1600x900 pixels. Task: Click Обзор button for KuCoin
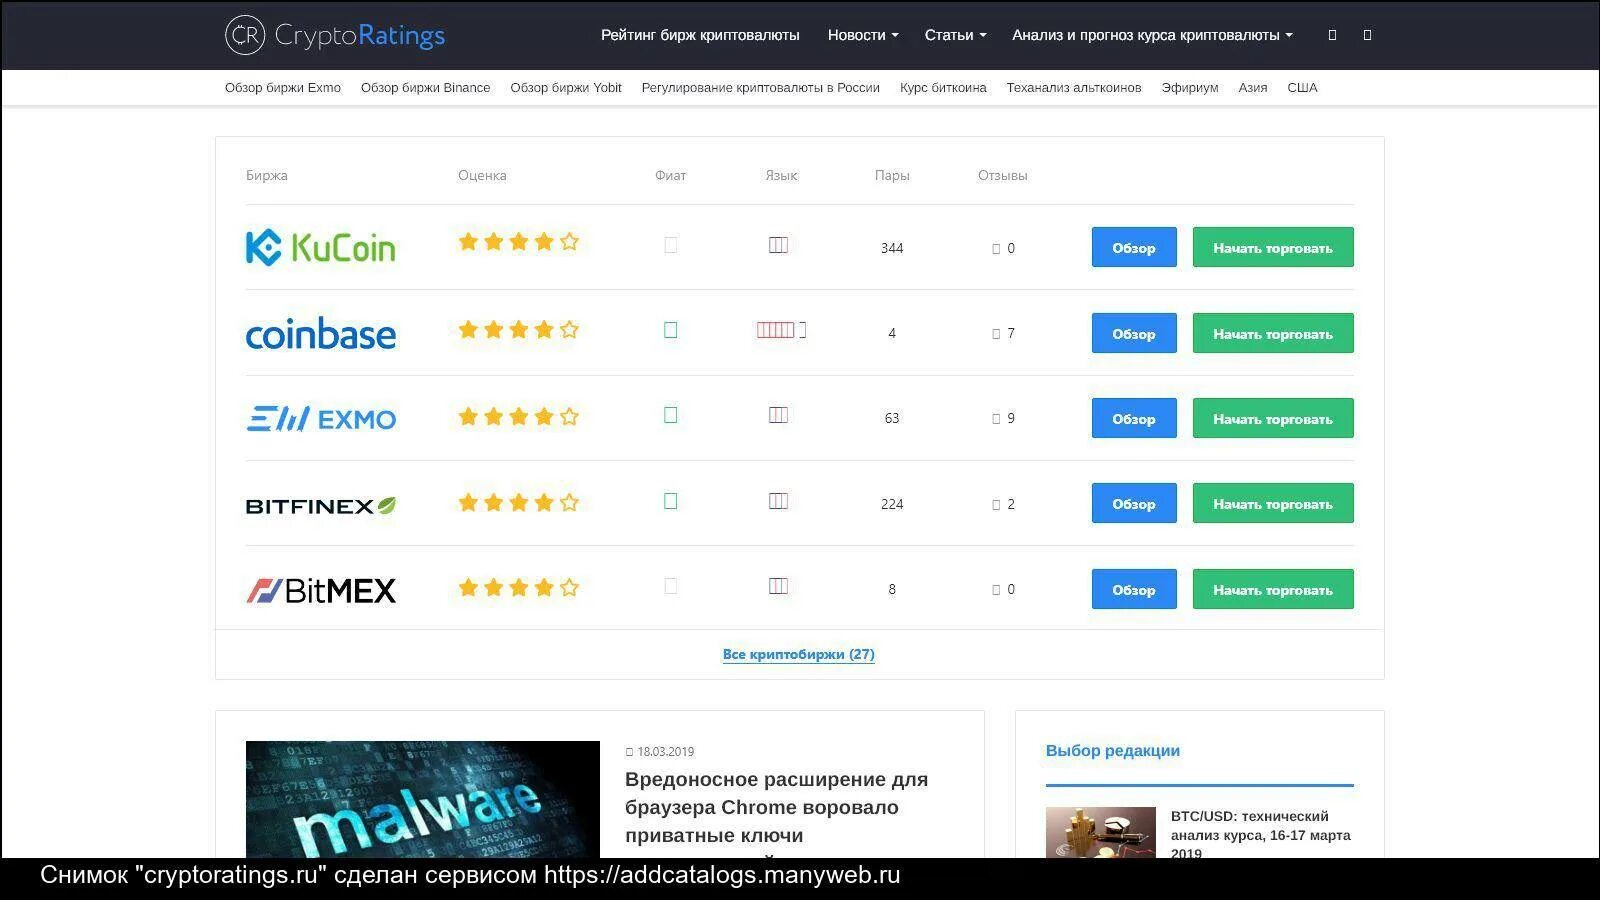click(1134, 247)
